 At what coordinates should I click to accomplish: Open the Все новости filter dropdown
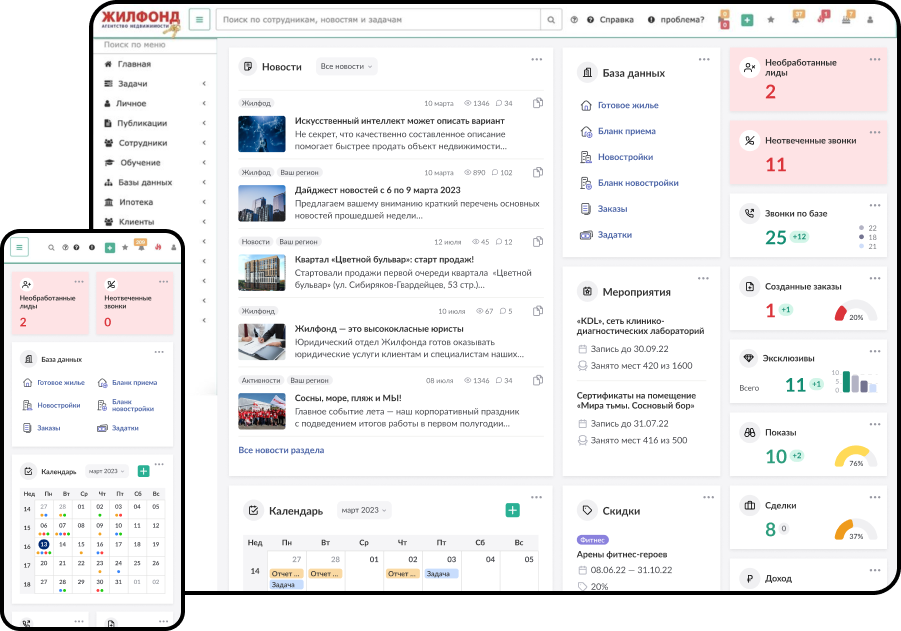click(x=346, y=66)
